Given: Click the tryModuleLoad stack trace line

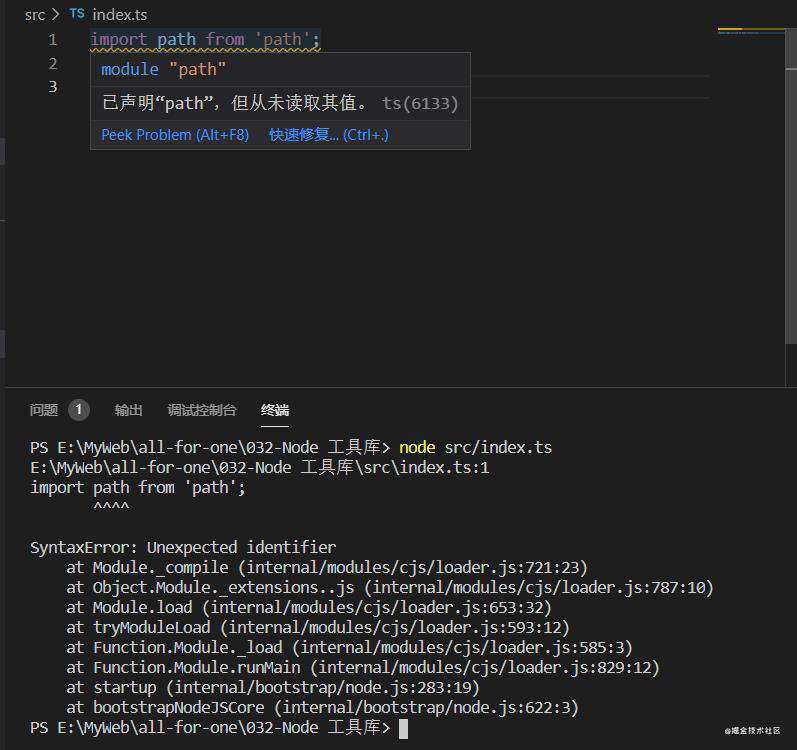Looking at the screenshot, I should coord(318,628).
